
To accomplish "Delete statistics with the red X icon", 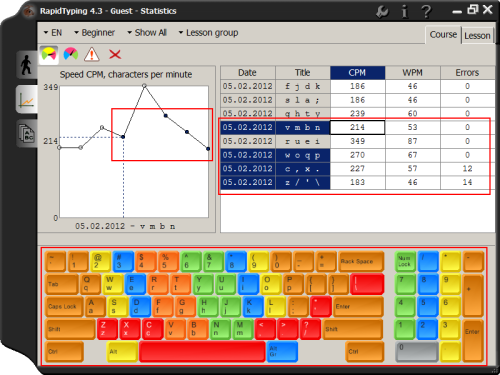I will (115, 54).
